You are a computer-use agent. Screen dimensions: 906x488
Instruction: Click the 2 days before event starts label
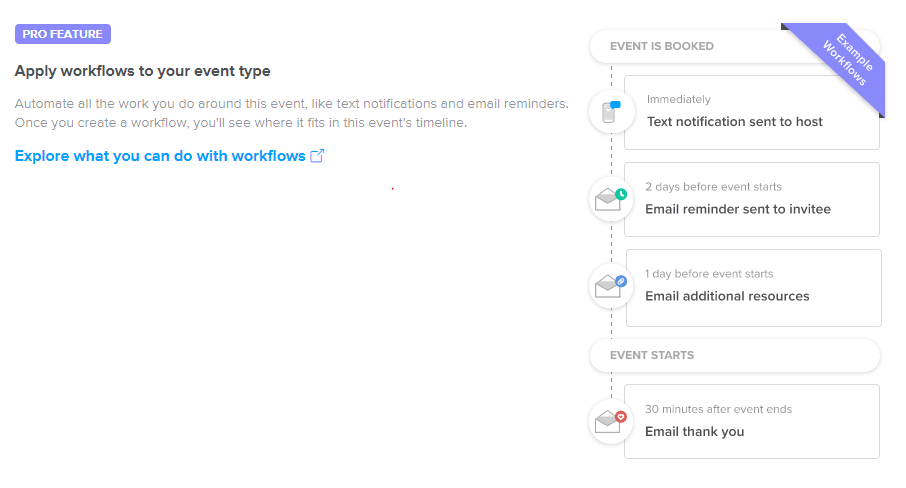pos(713,187)
